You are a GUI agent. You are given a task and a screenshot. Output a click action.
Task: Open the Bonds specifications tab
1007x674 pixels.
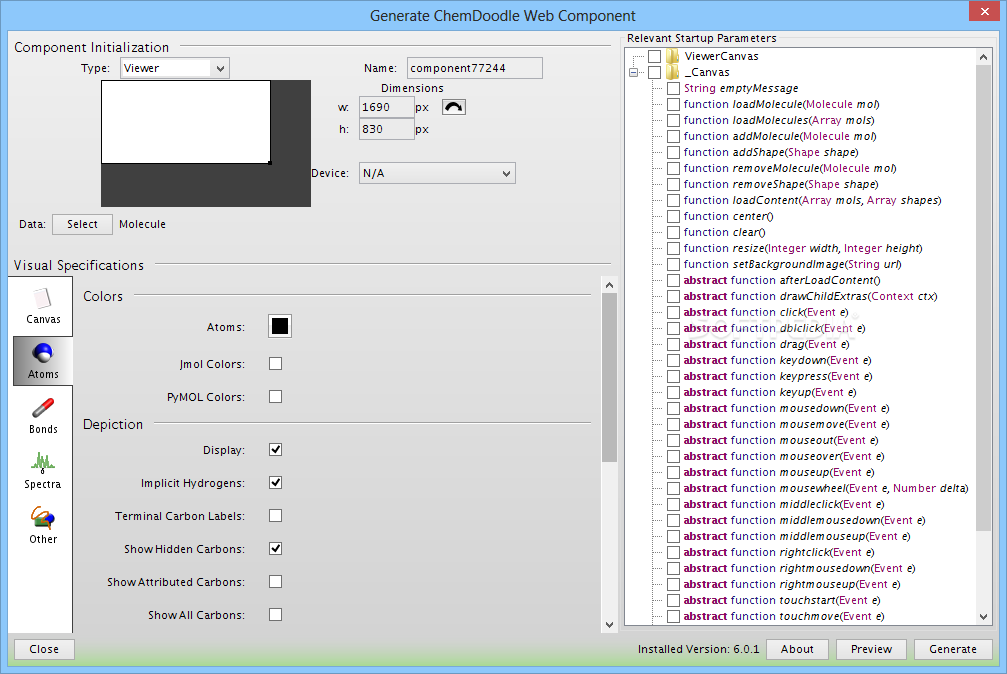pos(42,416)
